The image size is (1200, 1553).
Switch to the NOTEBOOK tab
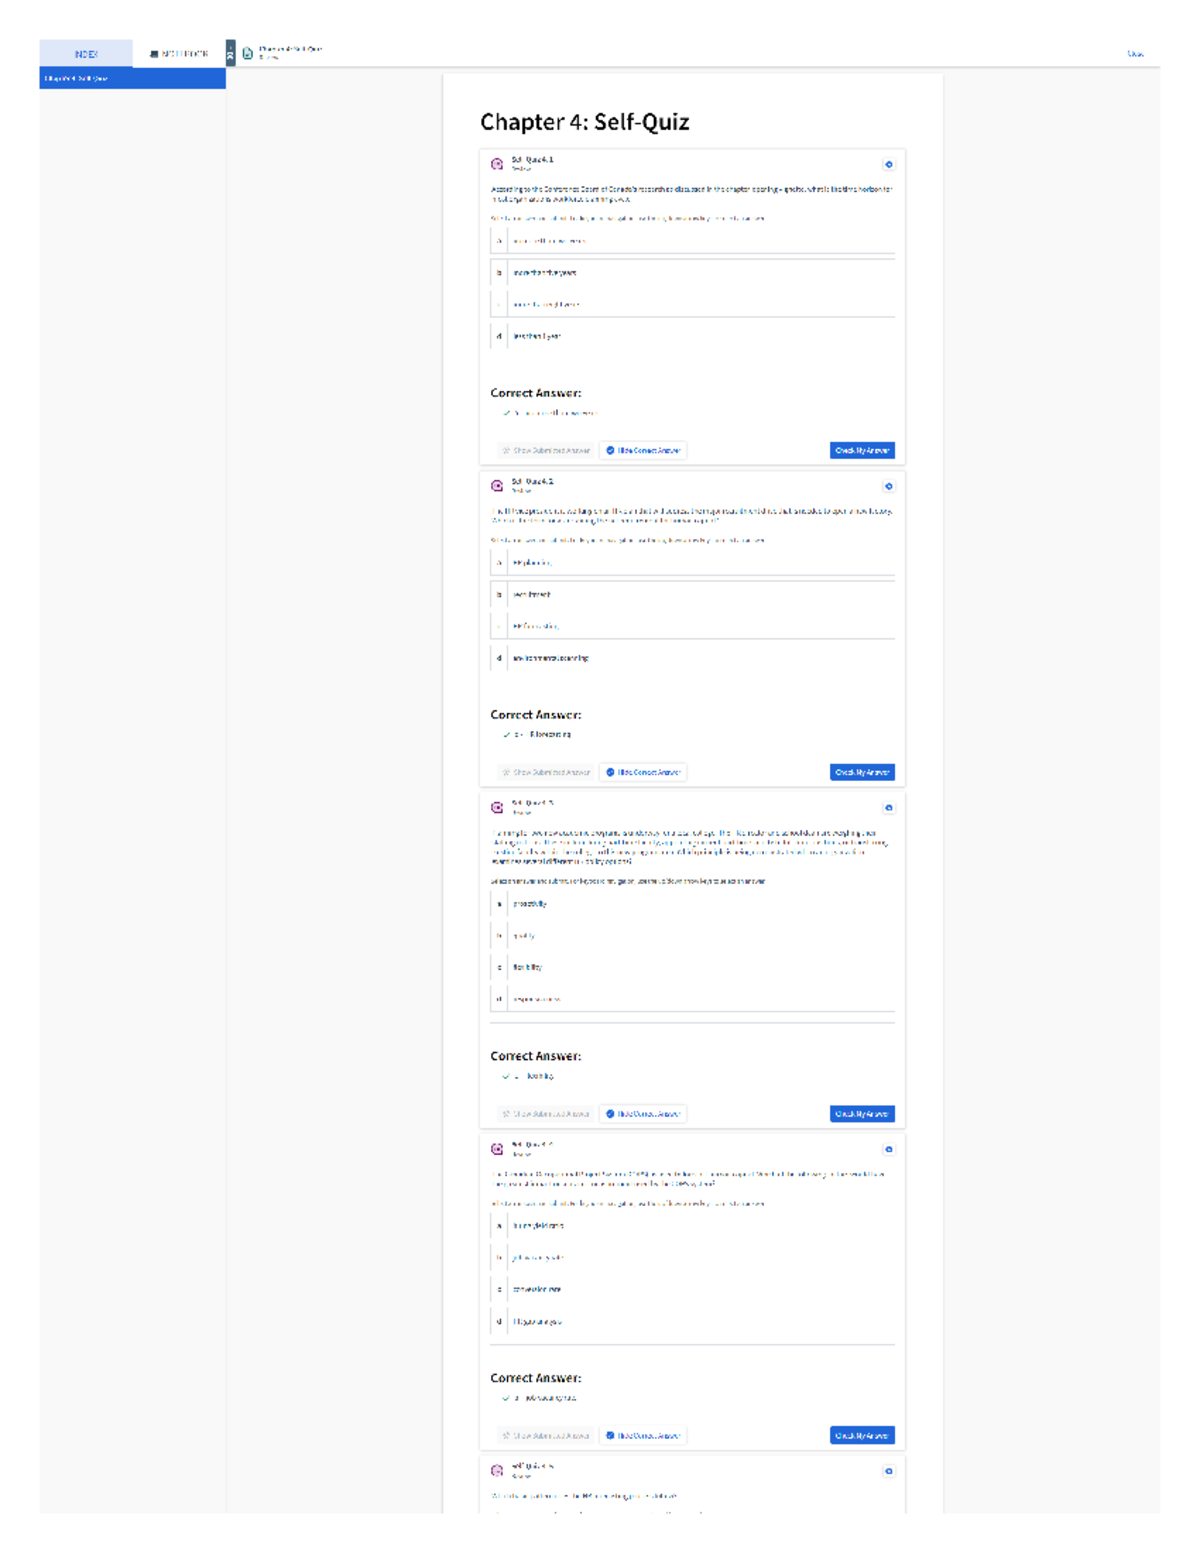[x=179, y=54]
